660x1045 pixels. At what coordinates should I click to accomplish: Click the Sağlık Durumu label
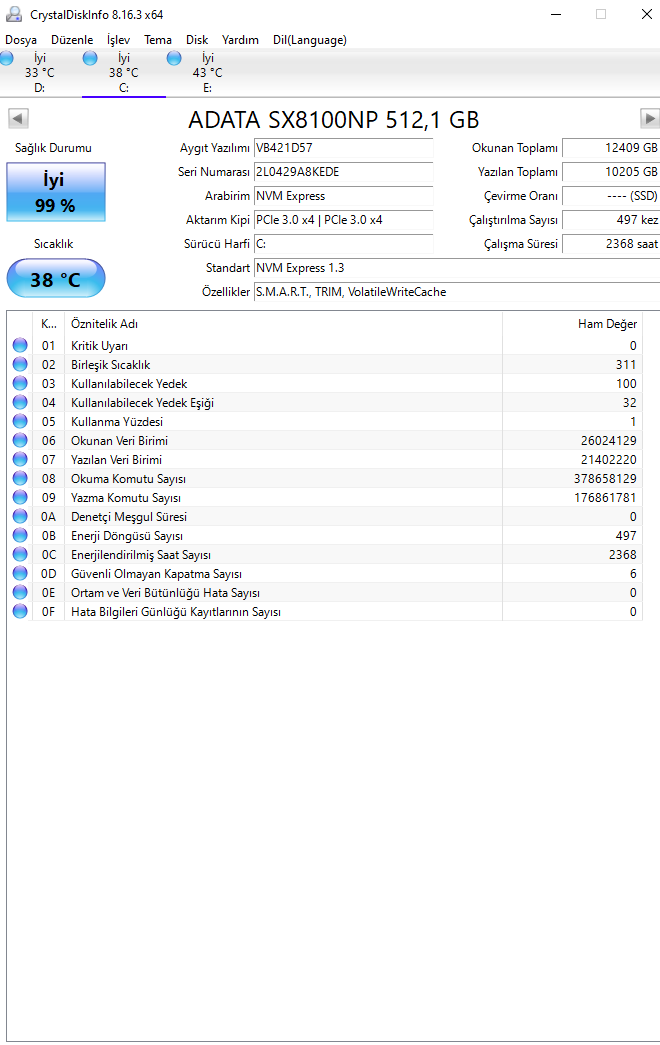(x=53, y=148)
